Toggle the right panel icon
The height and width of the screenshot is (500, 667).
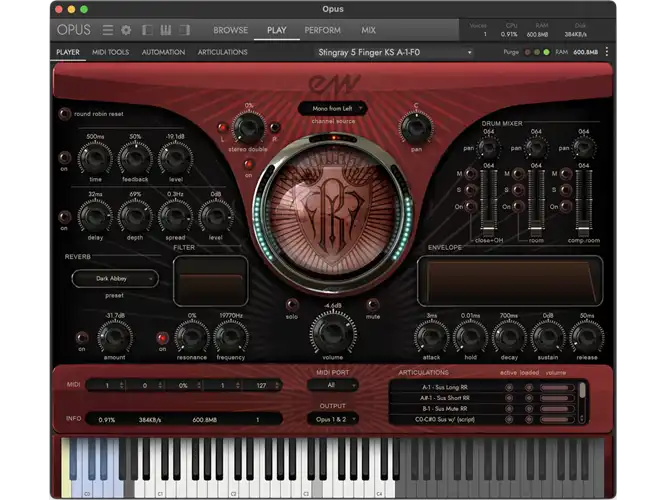[184, 30]
